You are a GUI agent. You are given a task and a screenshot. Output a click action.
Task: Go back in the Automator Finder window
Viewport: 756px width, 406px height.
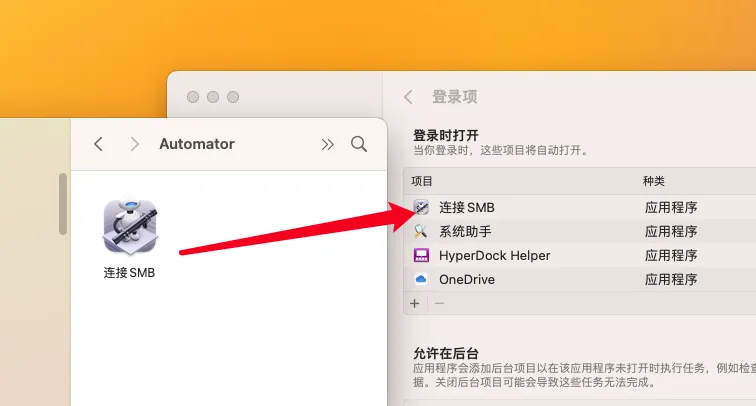point(98,144)
